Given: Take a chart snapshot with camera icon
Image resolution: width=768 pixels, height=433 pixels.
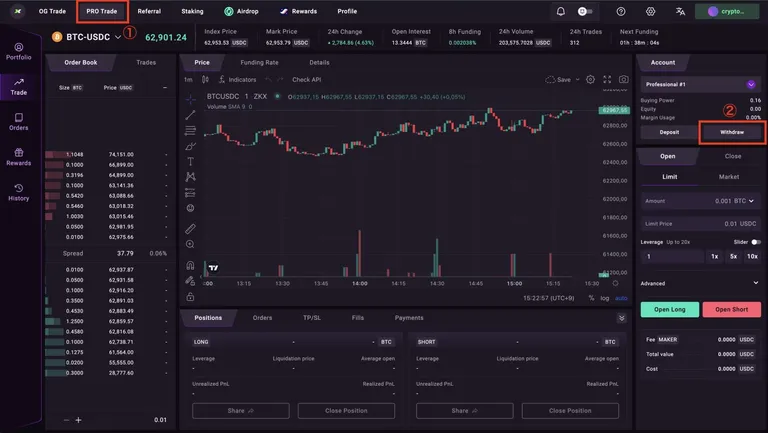Looking at the screenshot, I should coord(624,79).
